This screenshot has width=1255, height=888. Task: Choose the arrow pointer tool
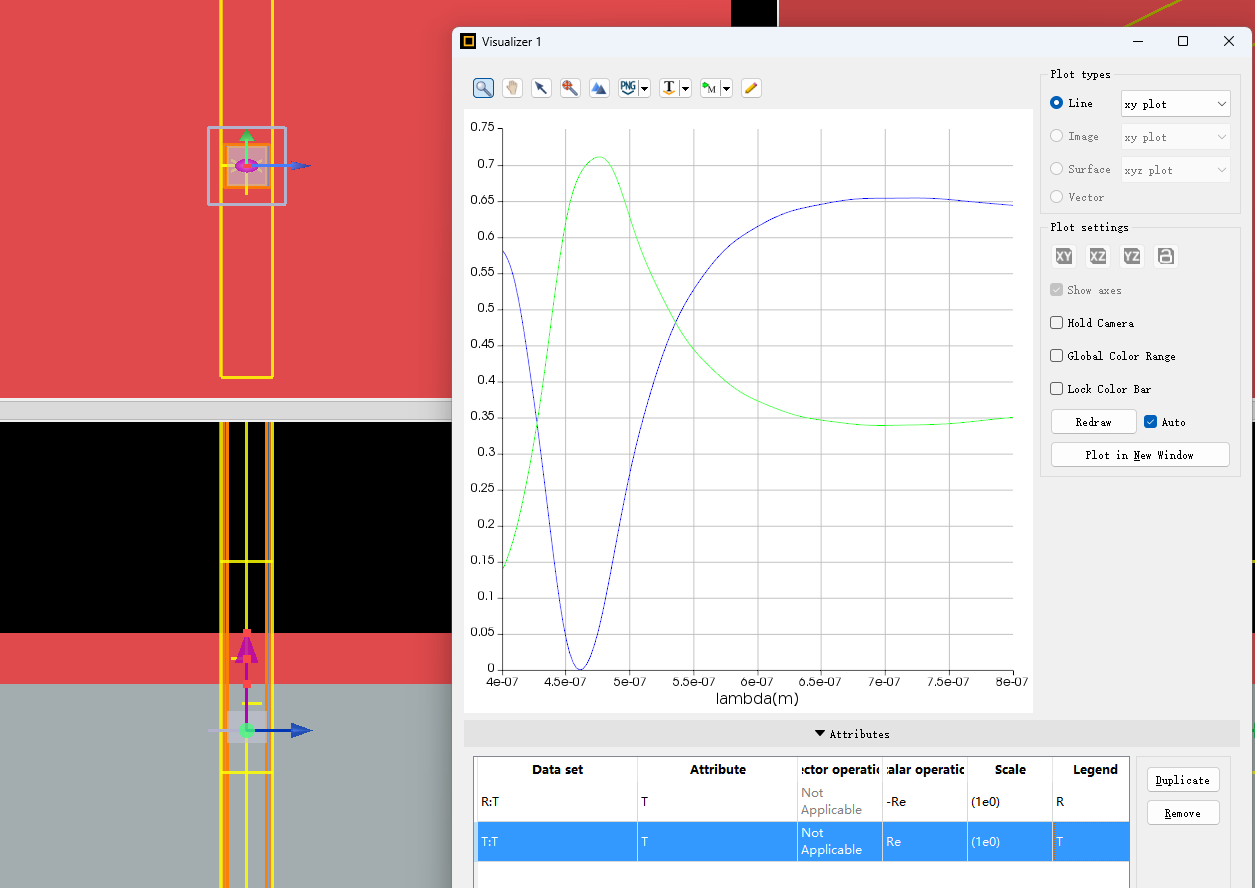pos(541,88)
